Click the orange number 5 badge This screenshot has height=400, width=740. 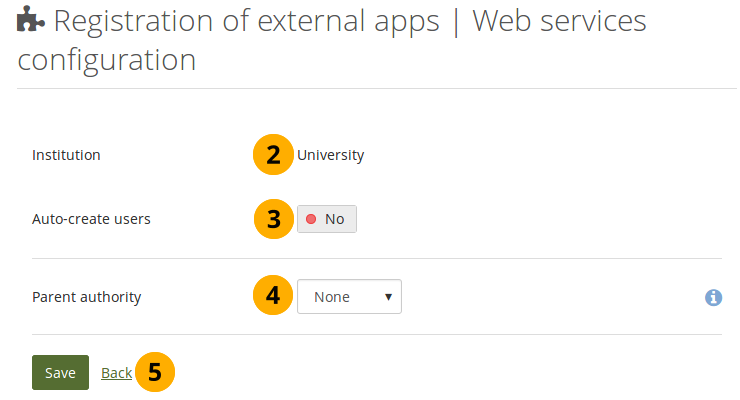[154, 372]
